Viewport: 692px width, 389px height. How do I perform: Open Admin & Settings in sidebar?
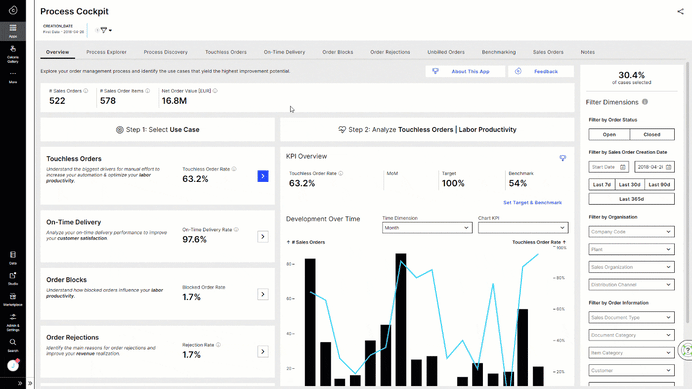click(x=13, y=322)
